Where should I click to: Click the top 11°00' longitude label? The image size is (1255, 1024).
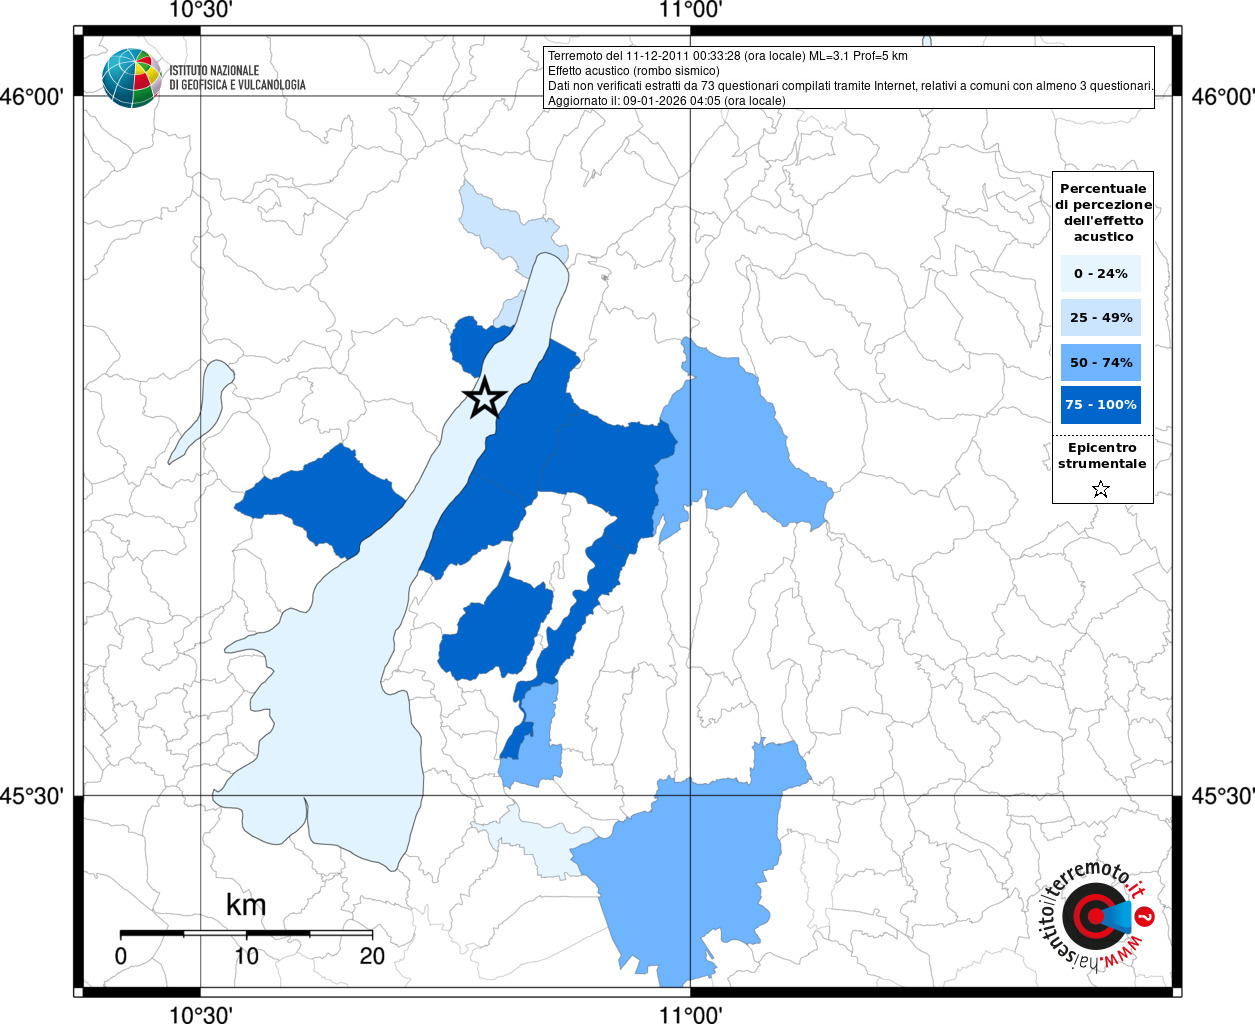point(690,10)
